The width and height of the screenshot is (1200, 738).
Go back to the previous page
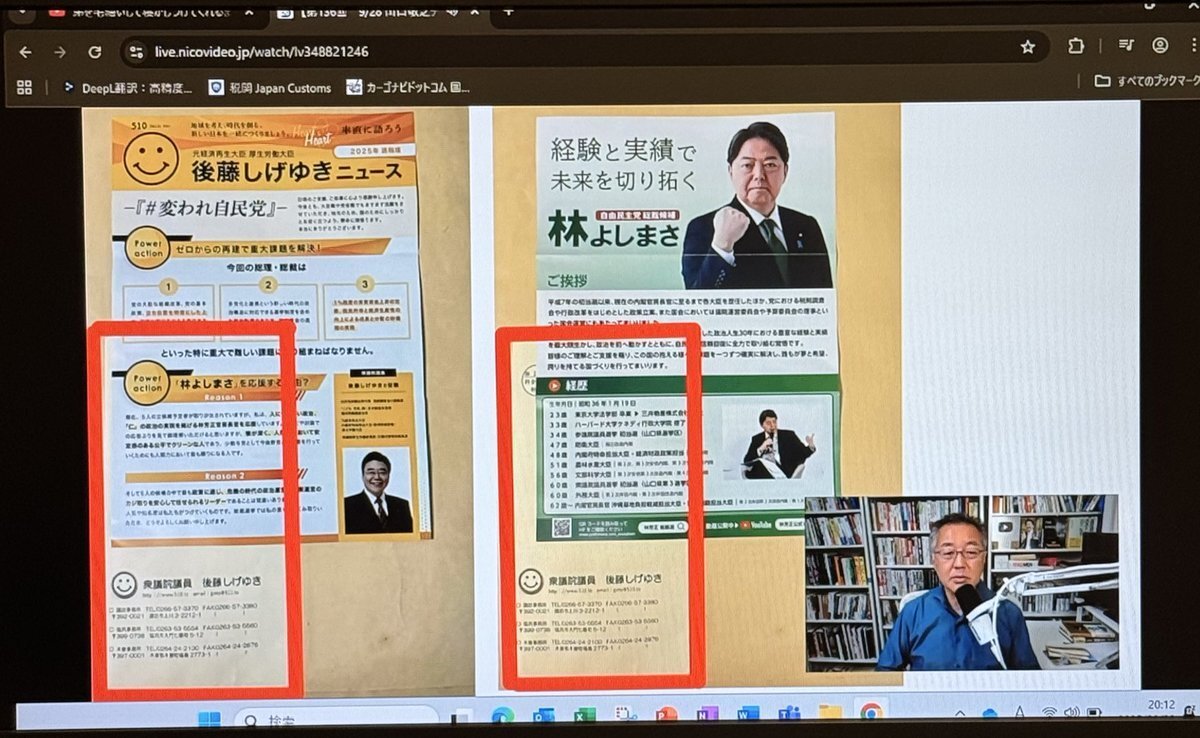25,52
